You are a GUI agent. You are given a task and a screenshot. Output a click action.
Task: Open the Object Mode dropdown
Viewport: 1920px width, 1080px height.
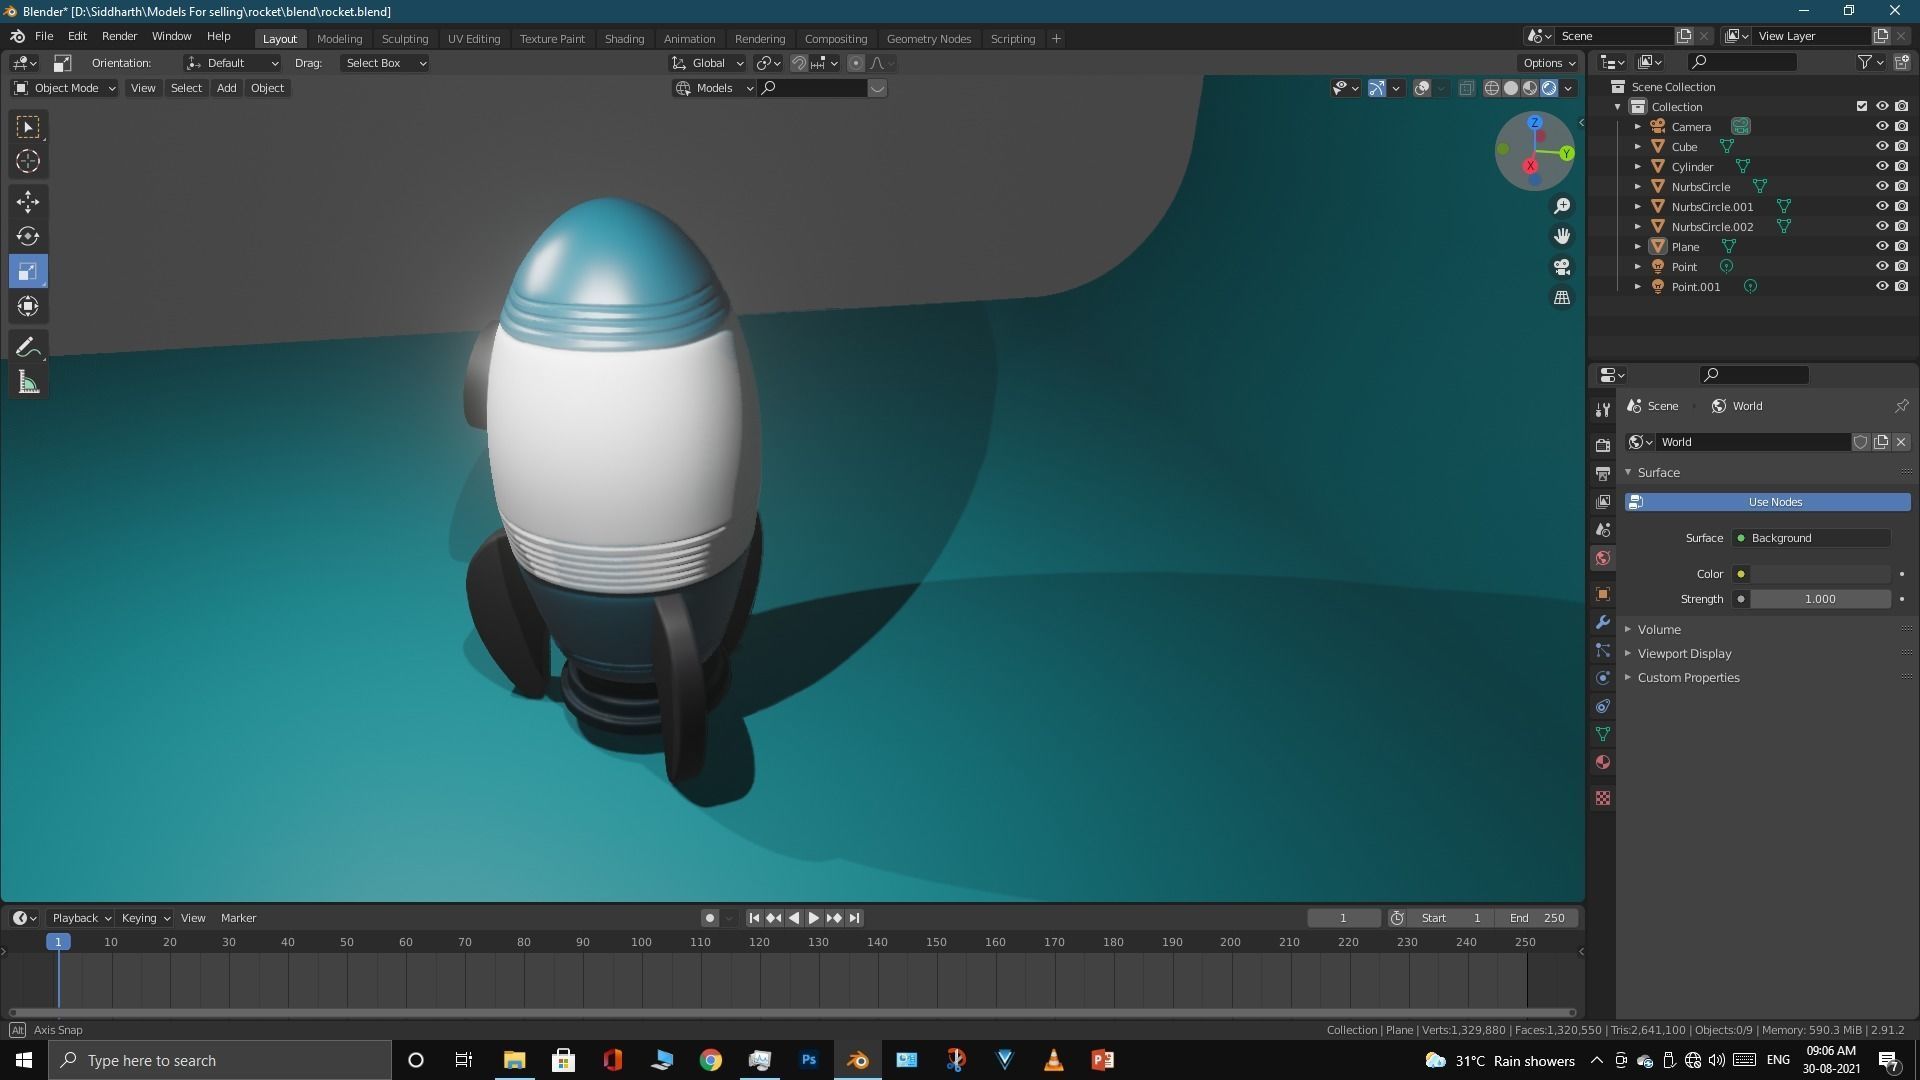[x=64, y=88]
